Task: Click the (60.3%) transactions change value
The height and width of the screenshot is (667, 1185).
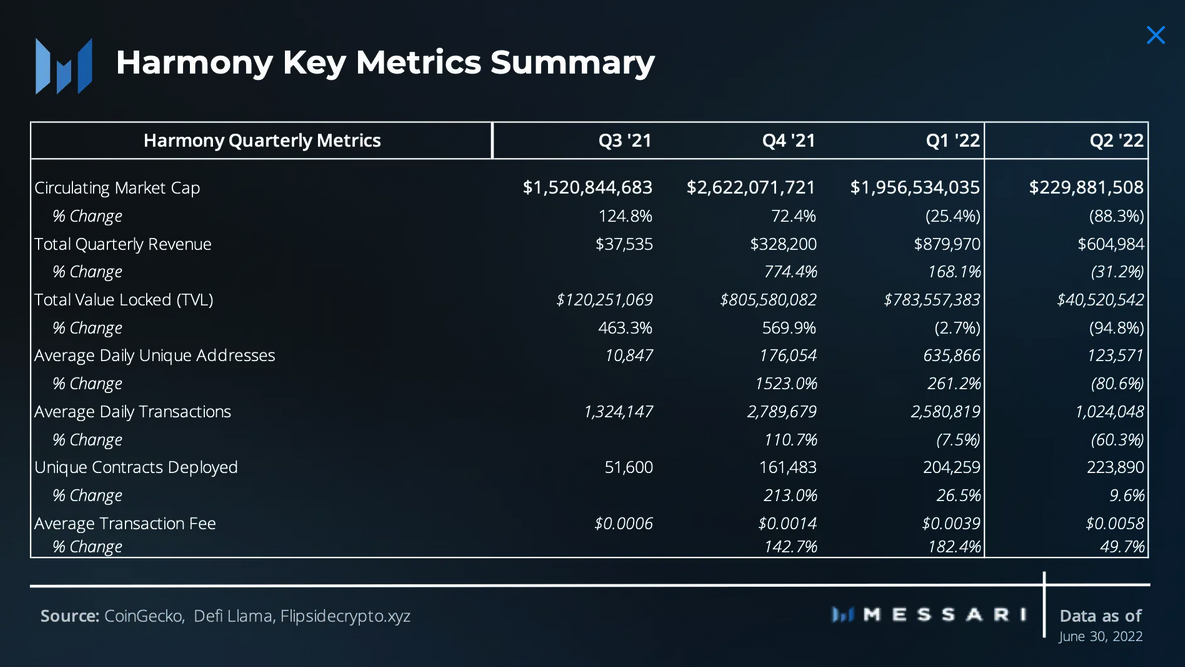Action: coord(1117,440)
